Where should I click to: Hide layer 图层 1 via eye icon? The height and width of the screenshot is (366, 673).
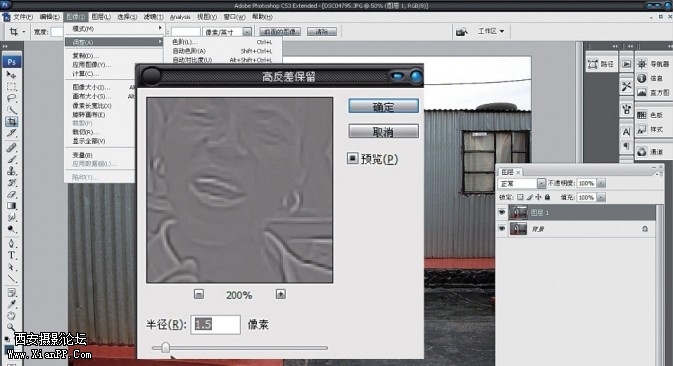coord(502,212)
